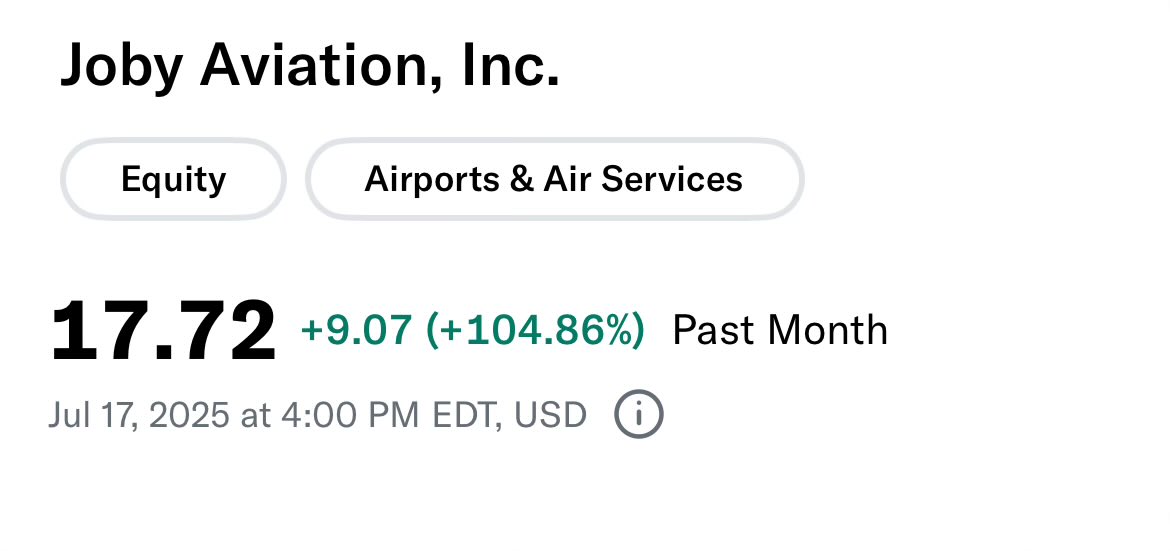
Task: Select the Past Month period label
Action: click(x=780, y=330)
